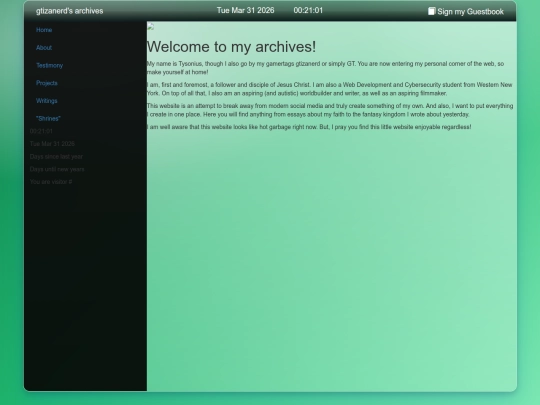
Task: Open the Testimony sidebar link
Action: [49, 65]
